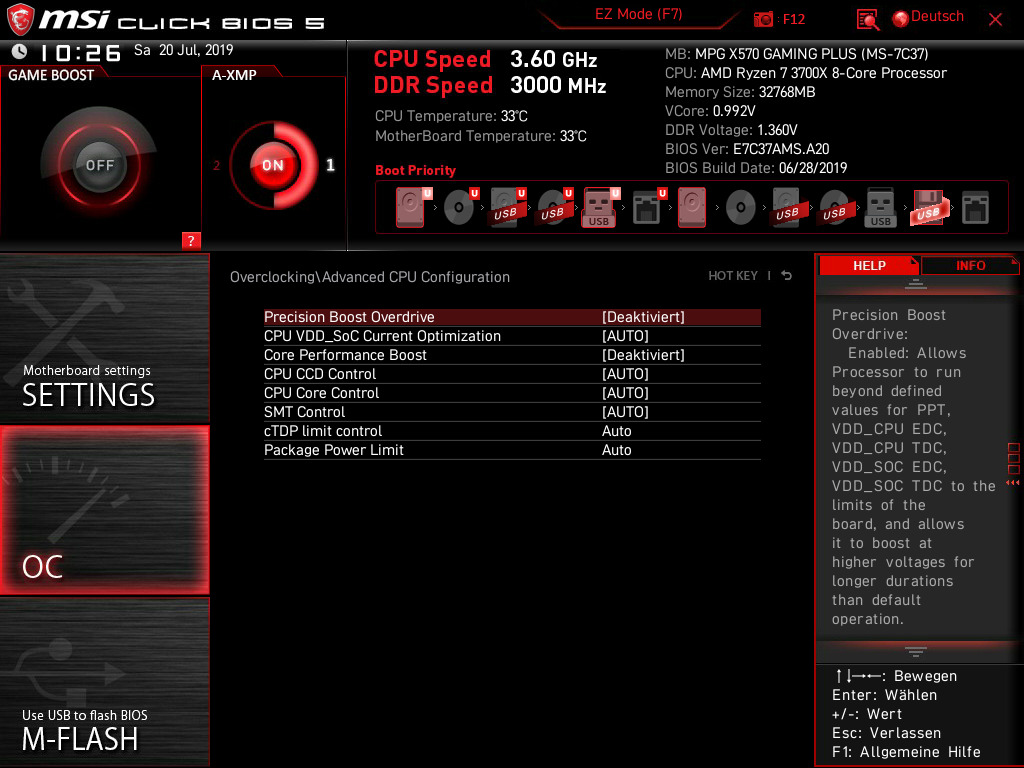Click the Boot Priority label

415,170
